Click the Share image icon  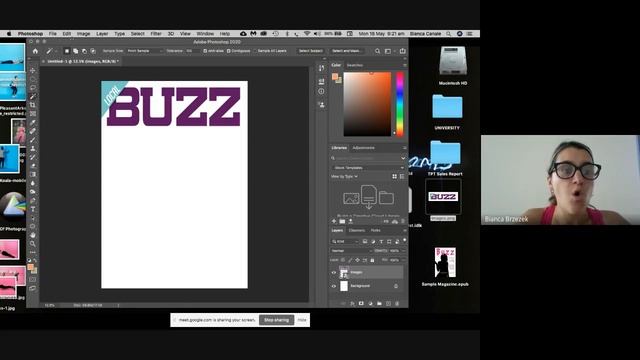click(402, 51)
